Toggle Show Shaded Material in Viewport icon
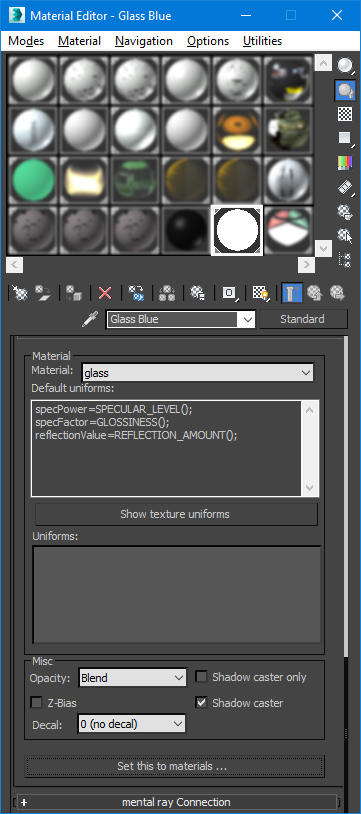The width and height of the screenshot is (361, 814). pyautogui.click(x=260, y=293)
